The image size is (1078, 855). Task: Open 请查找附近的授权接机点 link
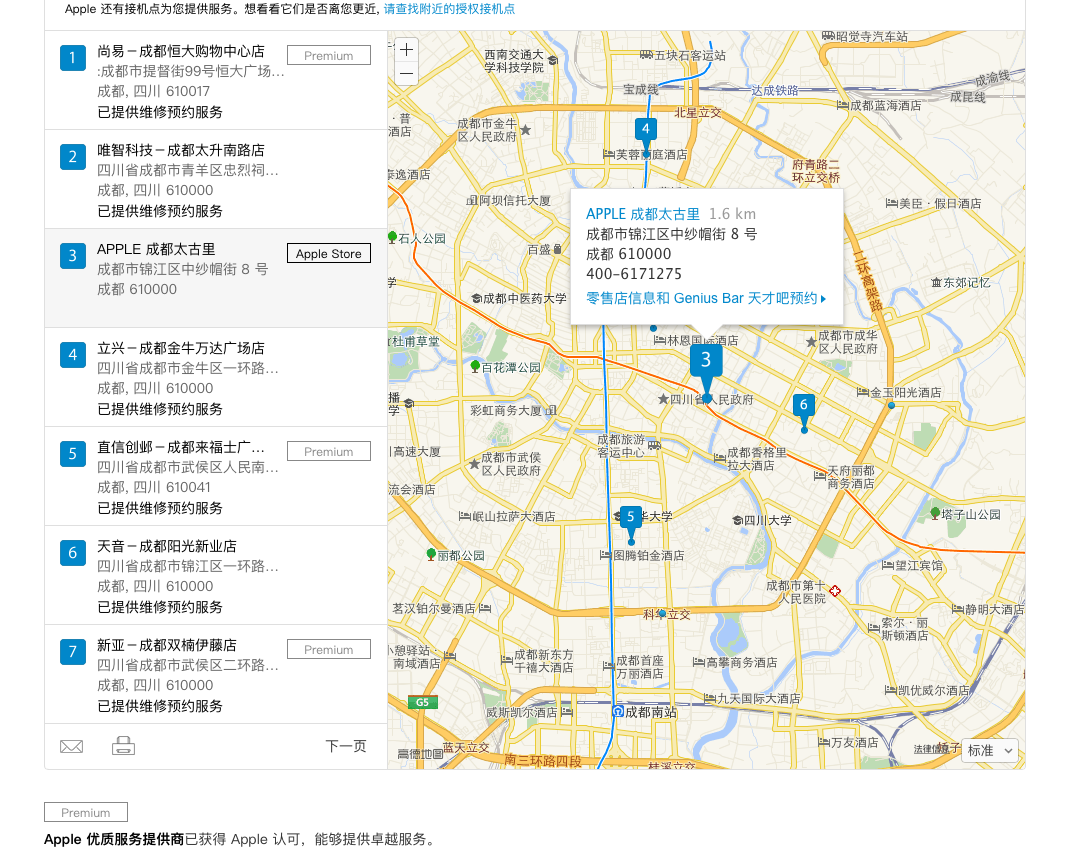click(x=449, y=9)
